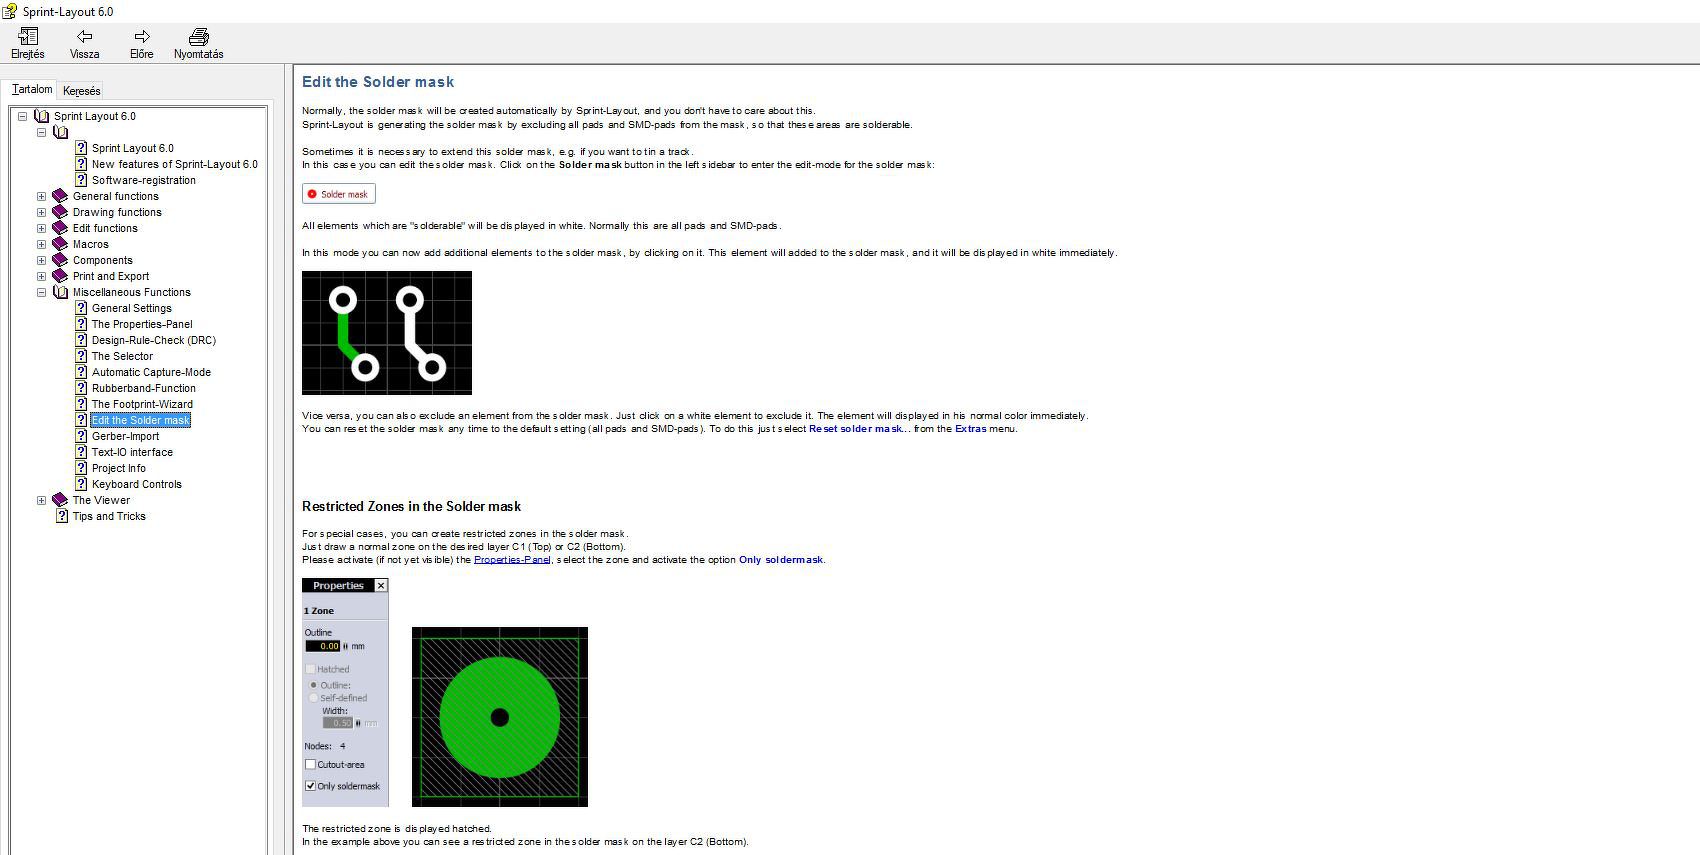The height and width of the screenshot is (855, 1700).
Task: Click the Project Info topic icon
Action: click(81, 468)
